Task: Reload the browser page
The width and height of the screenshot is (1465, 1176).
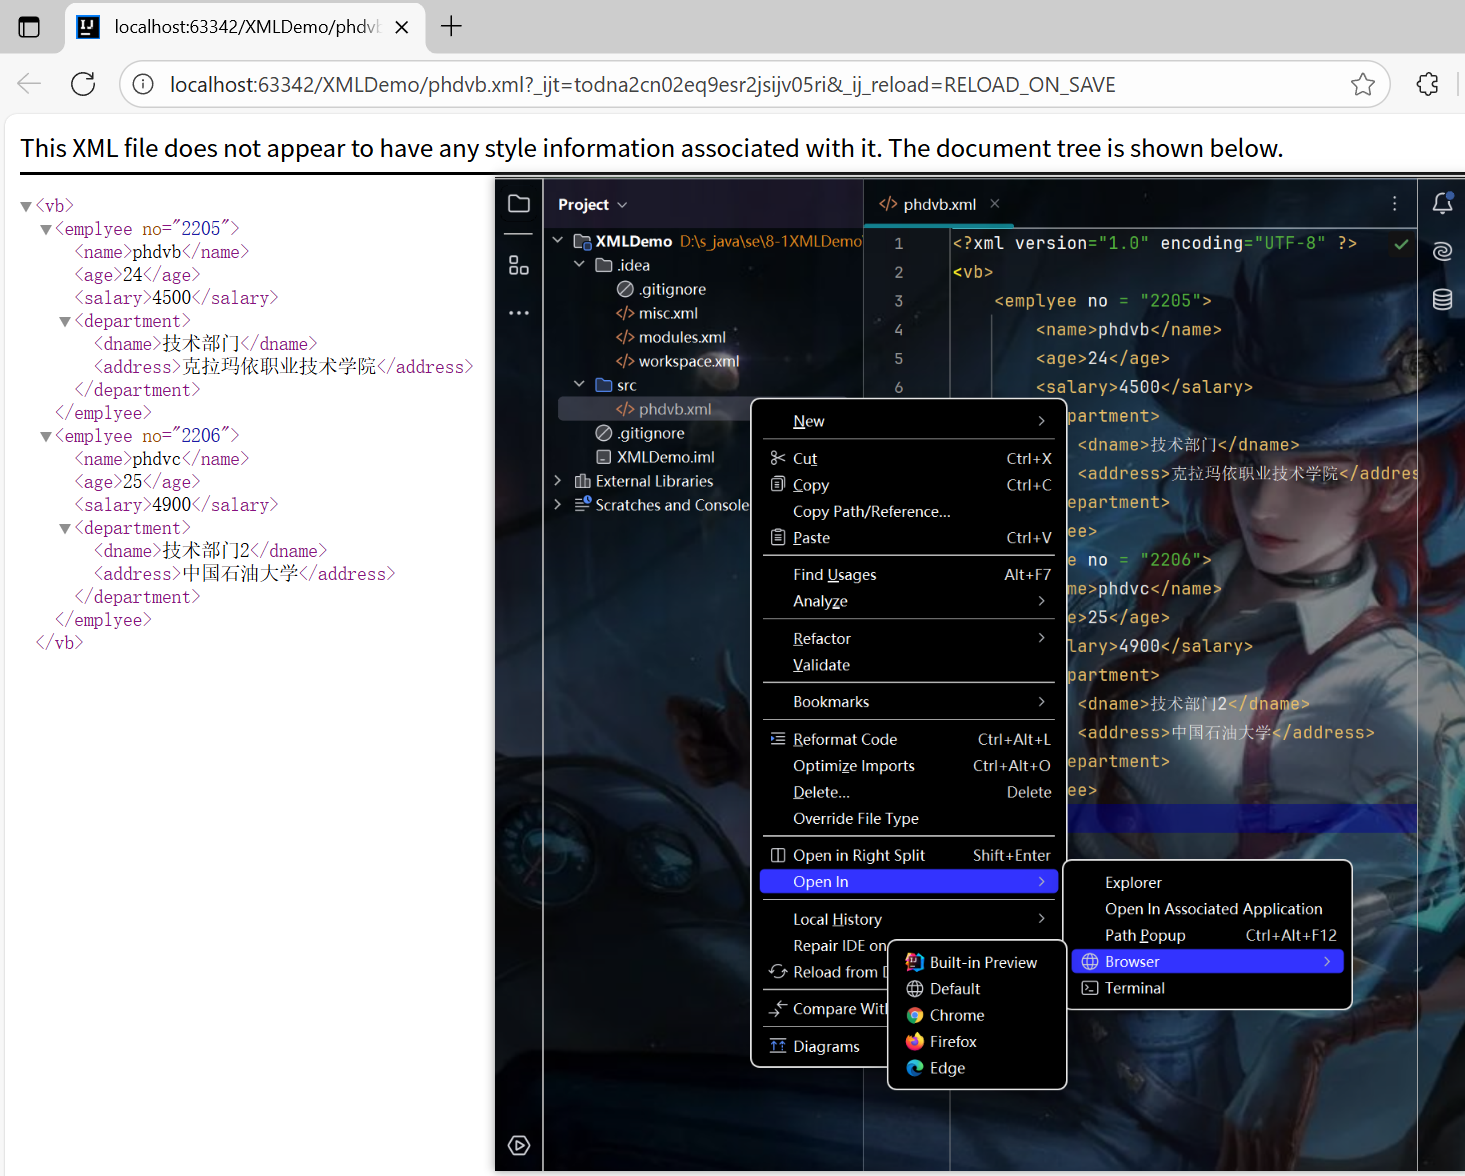Action: (83, 84)
